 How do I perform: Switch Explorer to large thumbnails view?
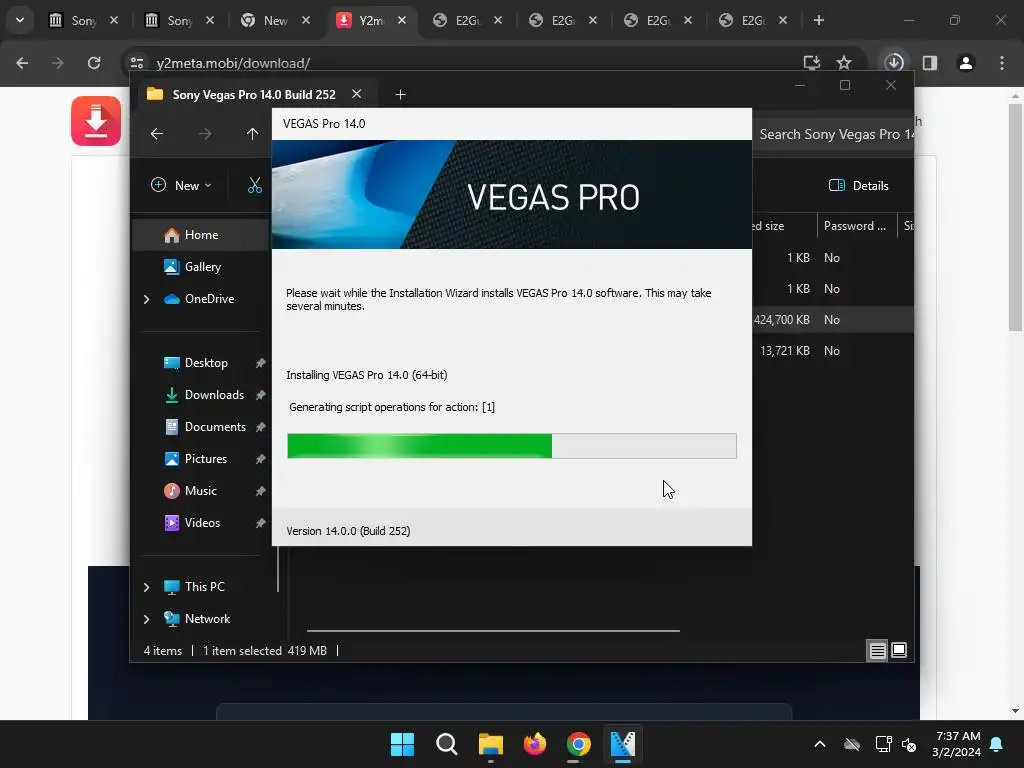(899, 650)
